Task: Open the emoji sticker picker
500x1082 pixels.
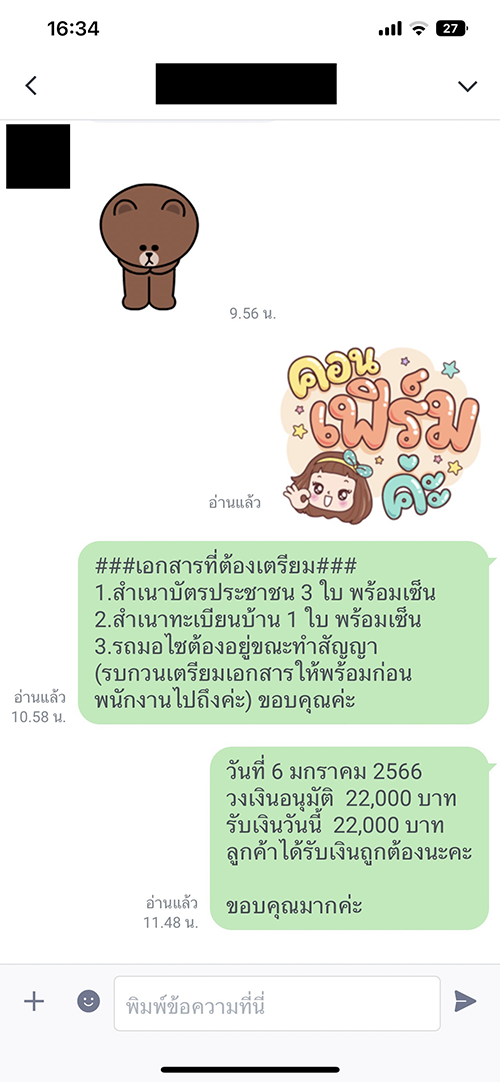Action: click(x=88, y=1001)
